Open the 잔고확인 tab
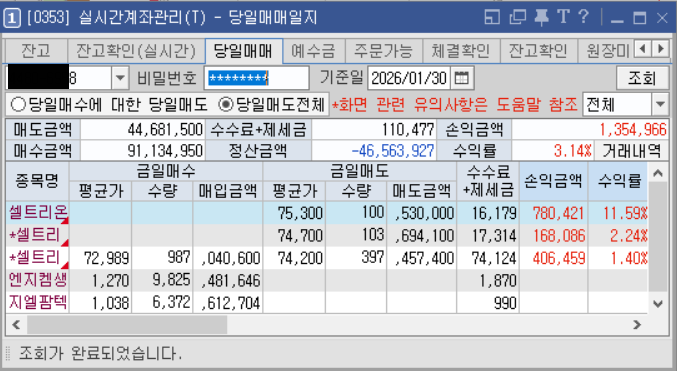 (x=538, y=51)
